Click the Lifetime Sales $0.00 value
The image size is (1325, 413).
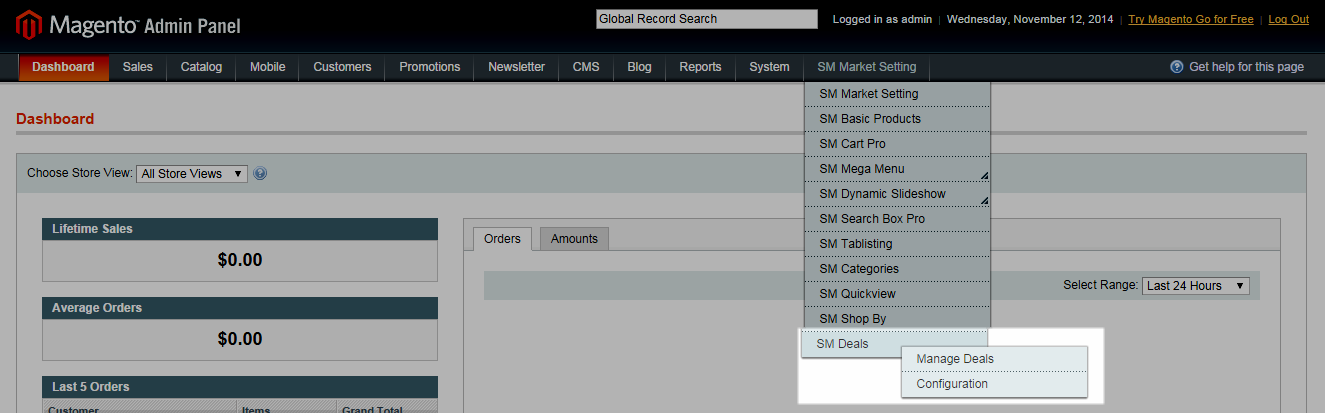240,260
